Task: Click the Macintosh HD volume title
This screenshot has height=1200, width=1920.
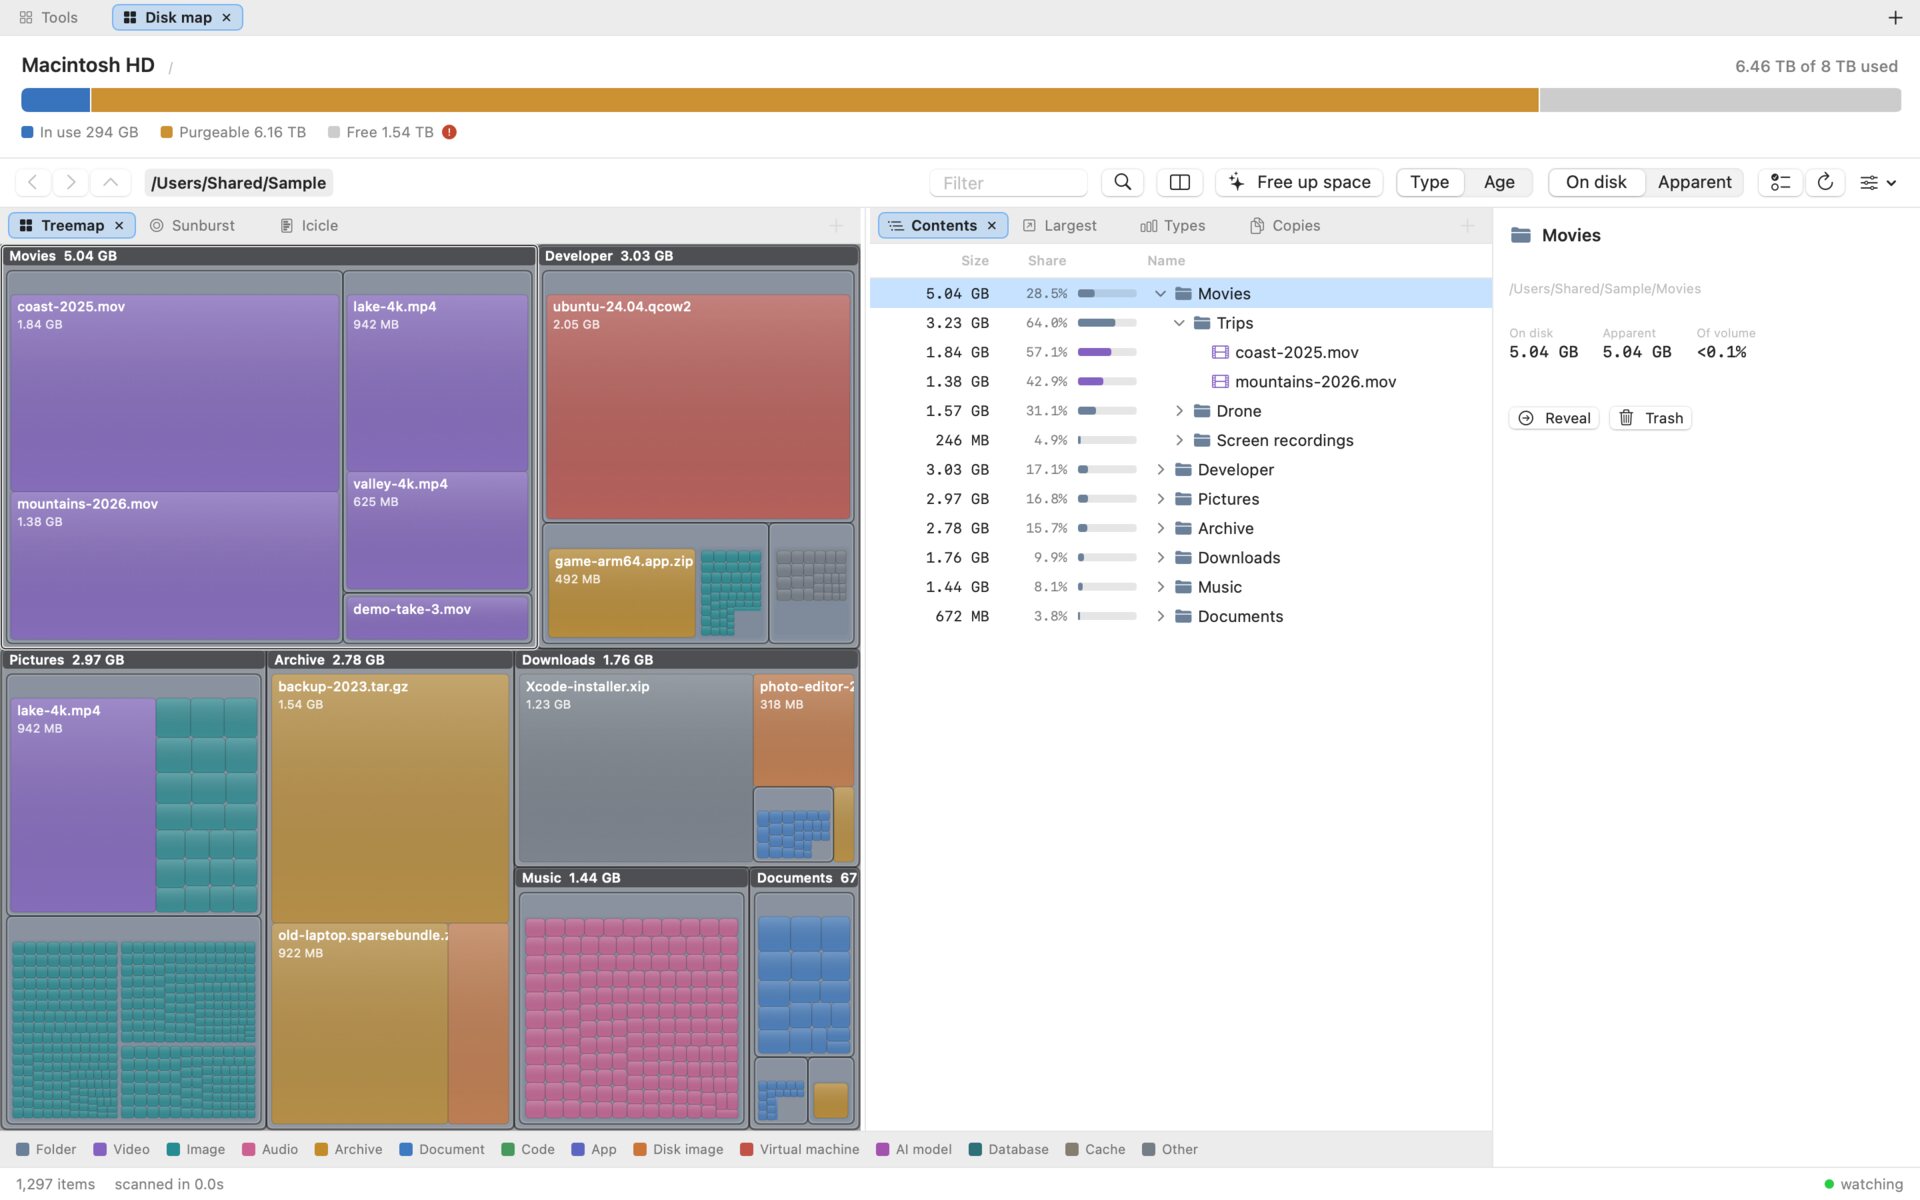Action: [x=88, y=65]
